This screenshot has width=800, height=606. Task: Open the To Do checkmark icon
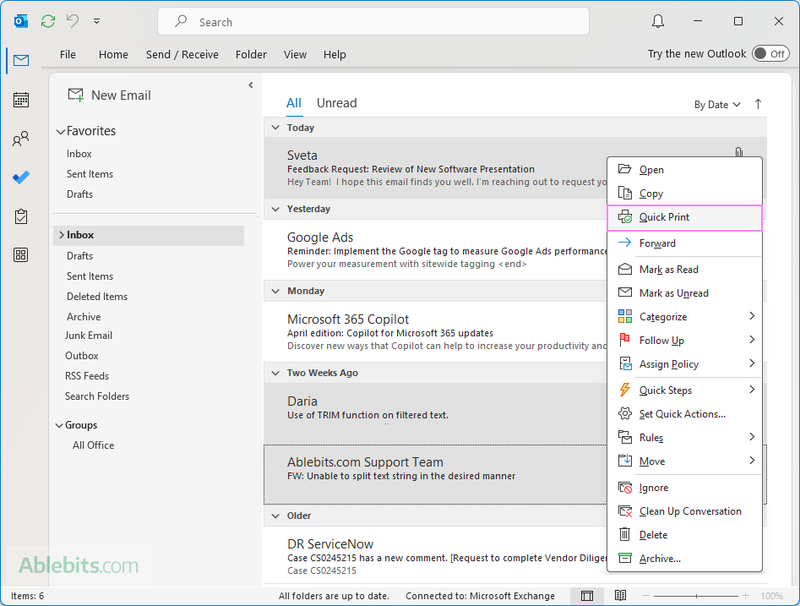click(21, 178)
